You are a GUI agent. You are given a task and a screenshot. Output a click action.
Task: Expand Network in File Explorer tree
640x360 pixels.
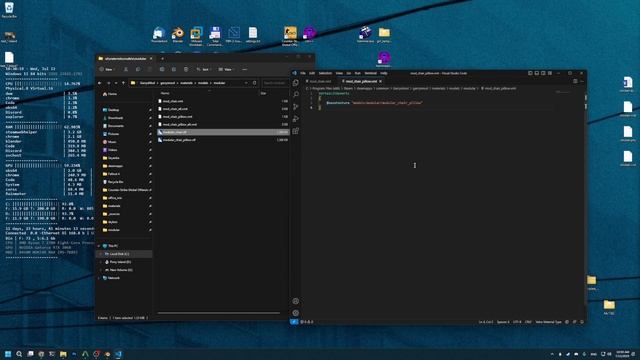tap(99, 278)
